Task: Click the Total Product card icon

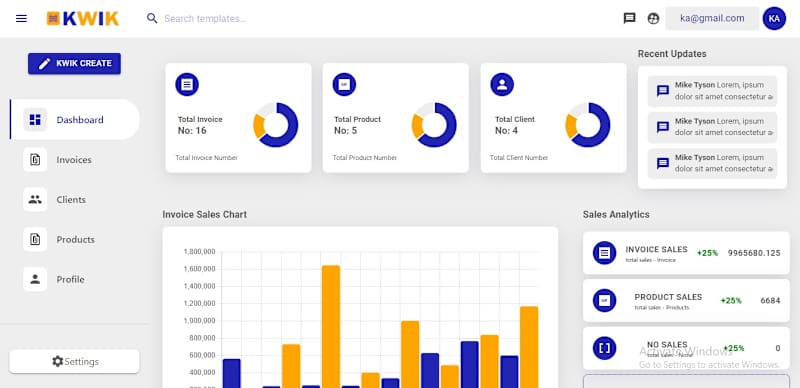Action: point(344,84)
